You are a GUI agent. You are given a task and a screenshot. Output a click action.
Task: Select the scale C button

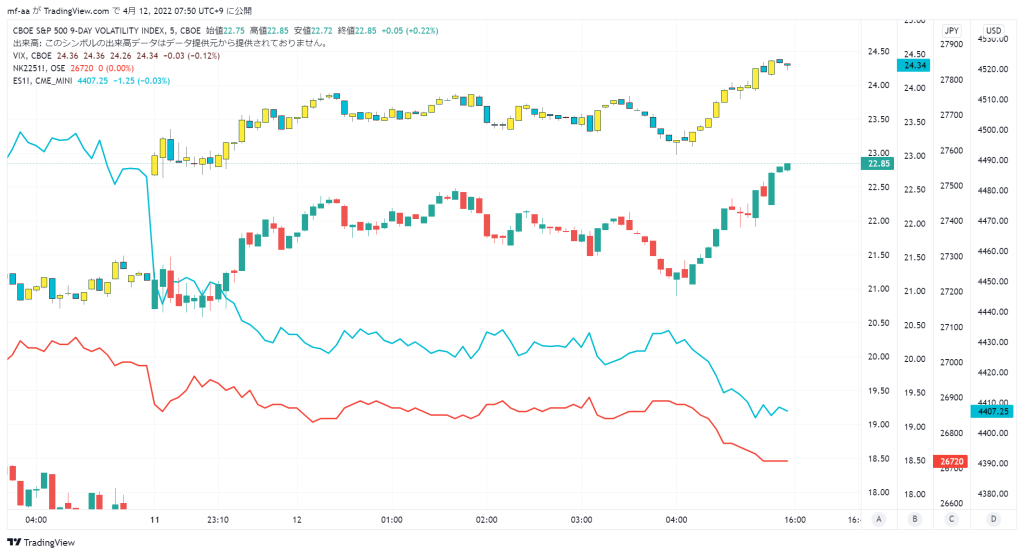[952, 519]
